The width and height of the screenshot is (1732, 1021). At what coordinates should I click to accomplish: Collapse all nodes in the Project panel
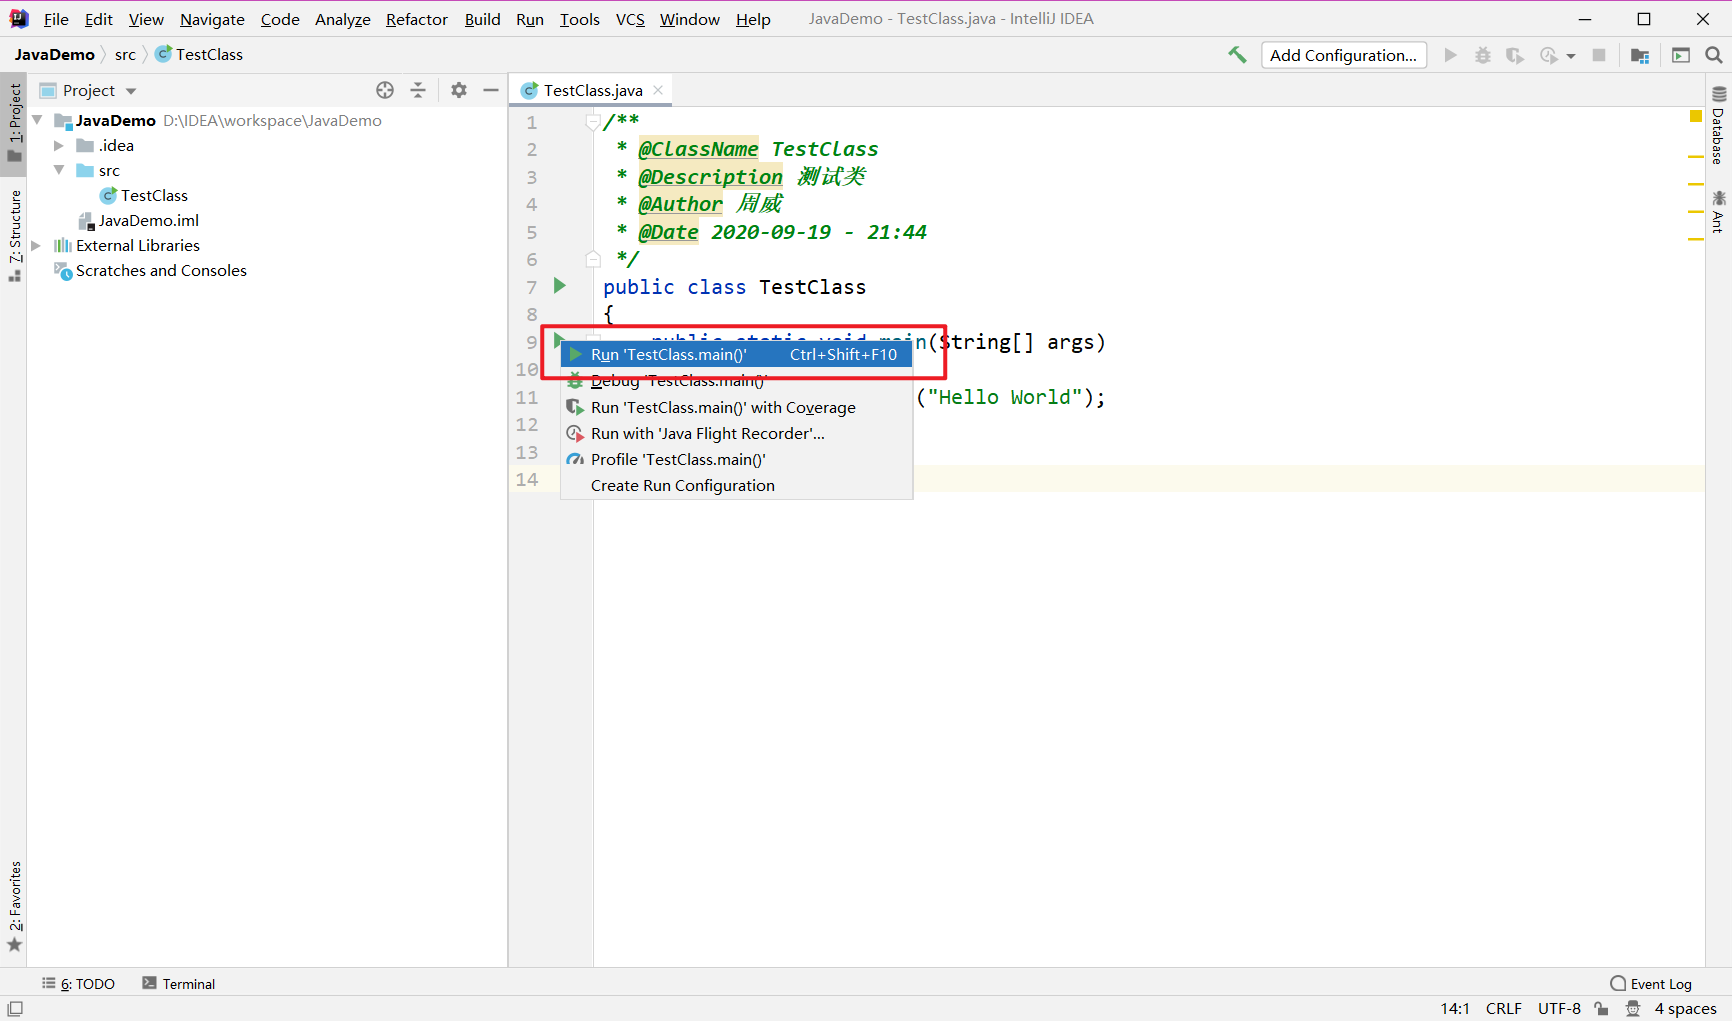tap(418, 90)
